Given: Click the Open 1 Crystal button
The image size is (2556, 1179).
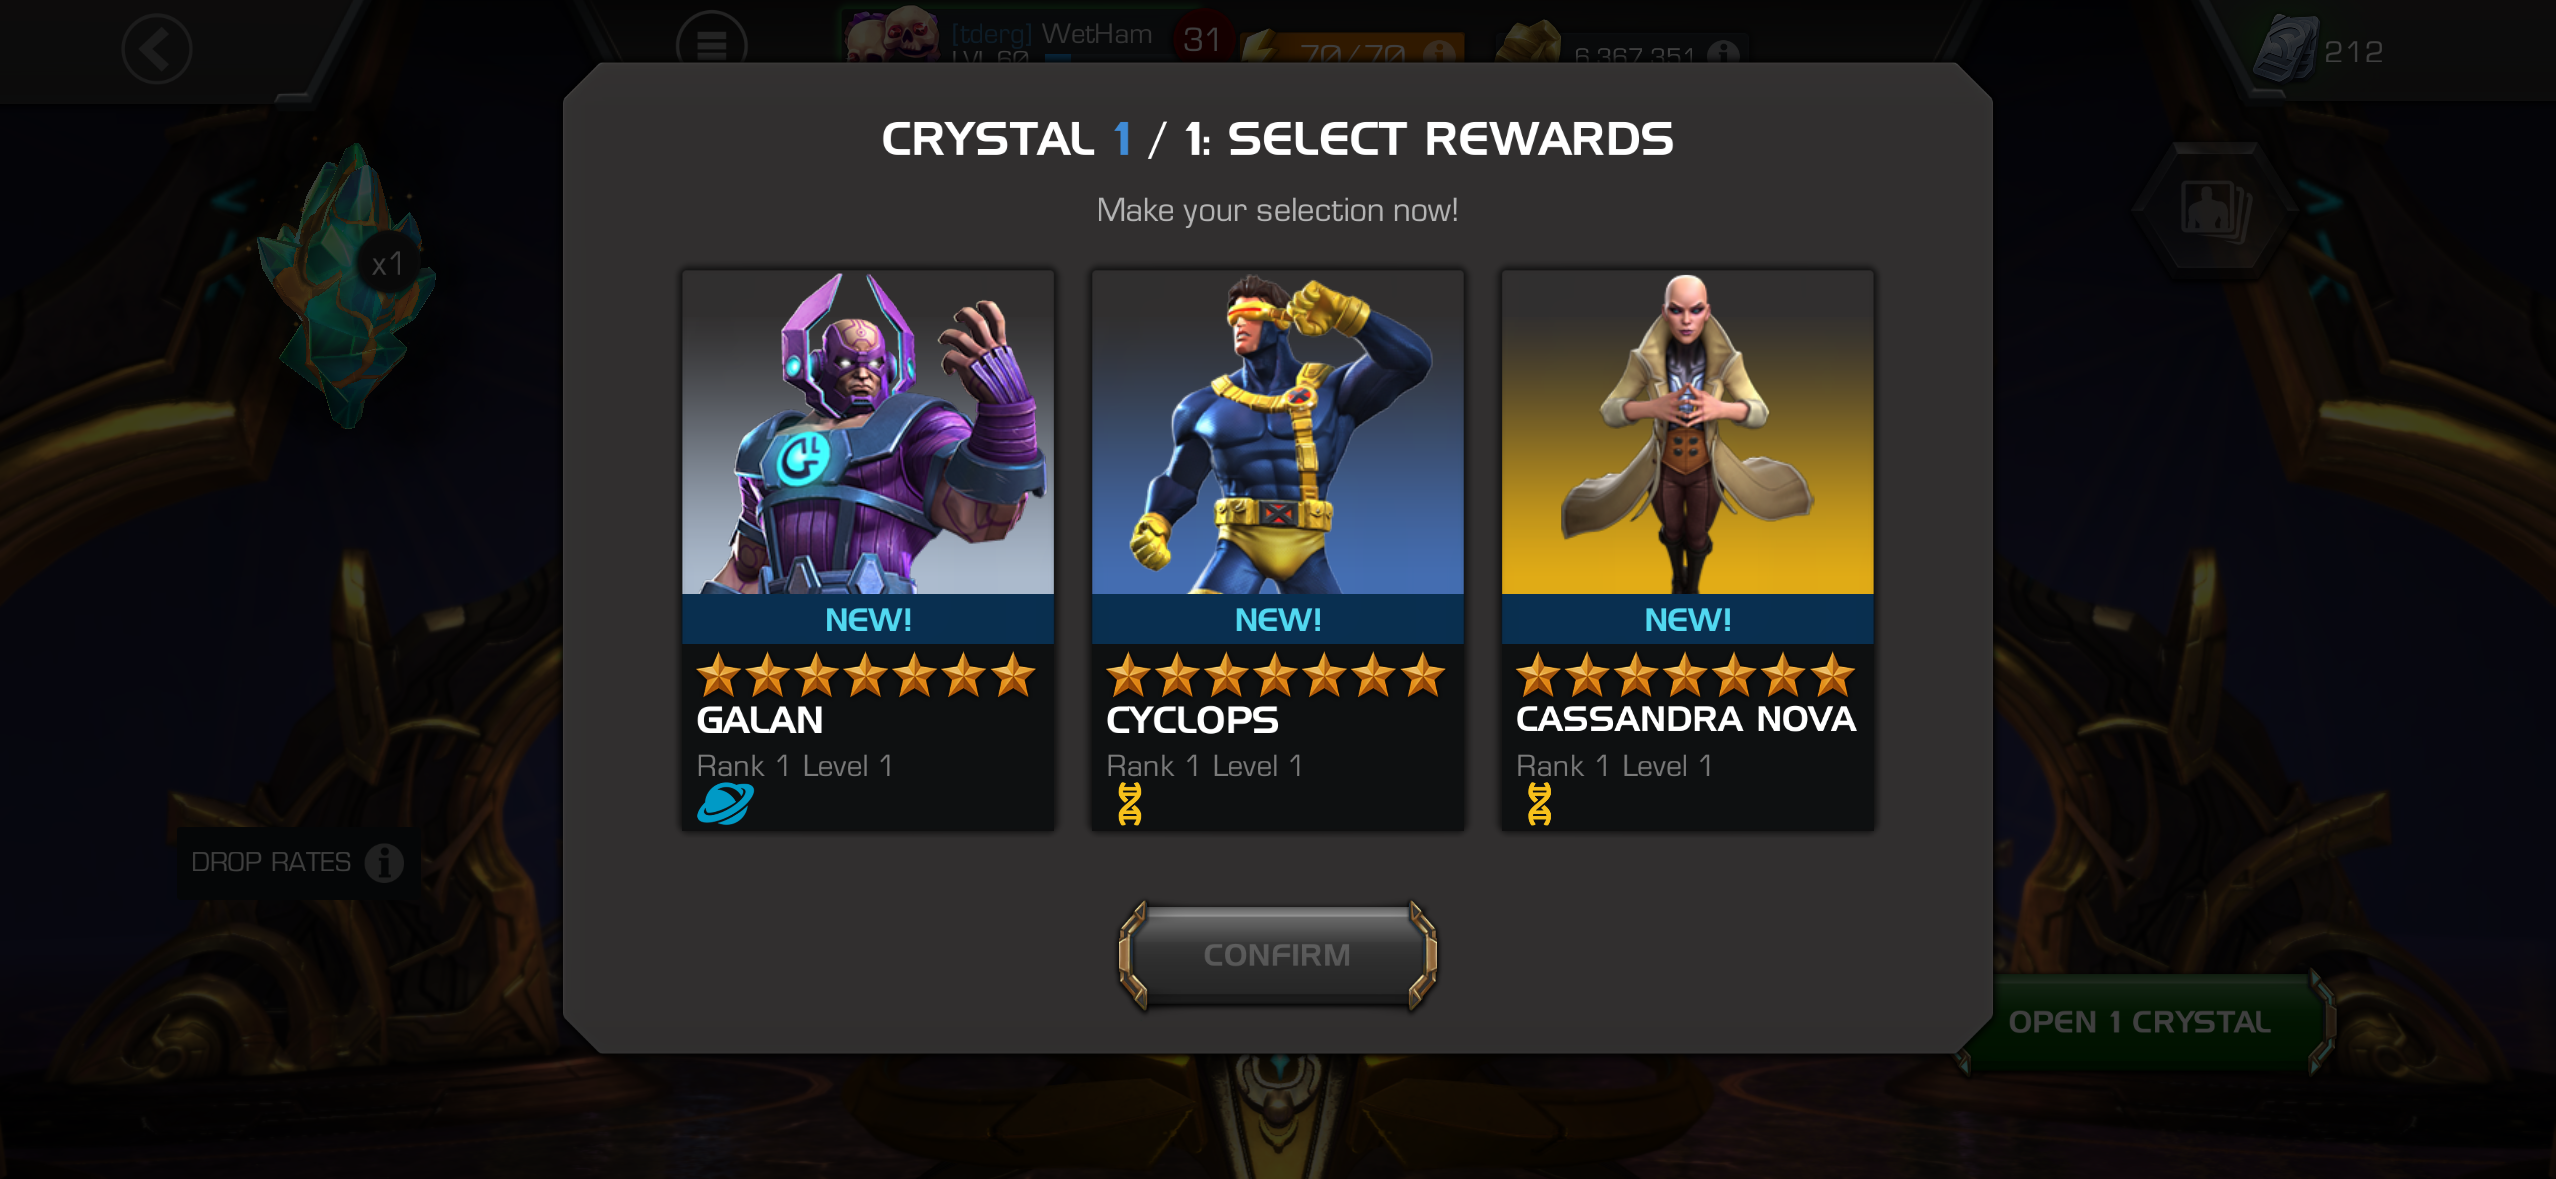Looking at the screenshot, I should click(2140, 1022).
